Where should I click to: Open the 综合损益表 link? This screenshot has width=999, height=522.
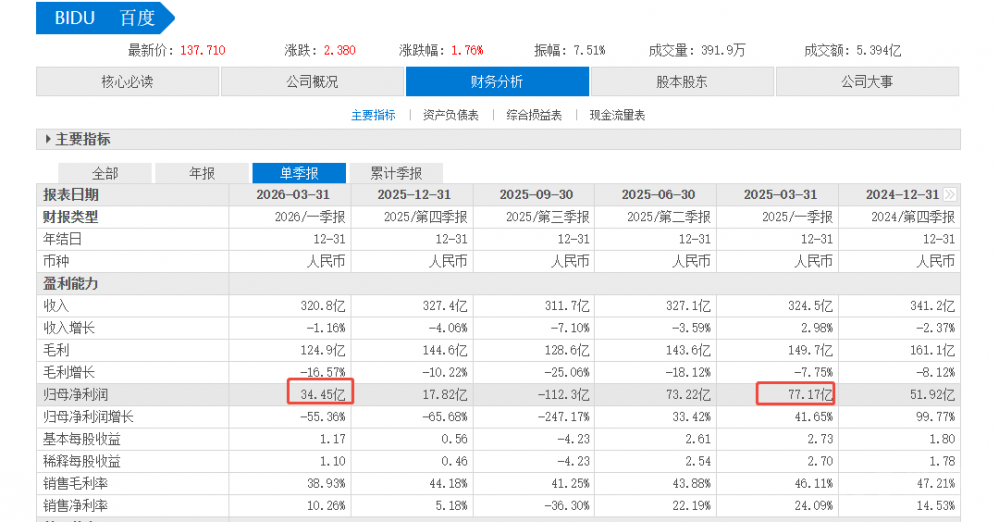coord(534,115)
